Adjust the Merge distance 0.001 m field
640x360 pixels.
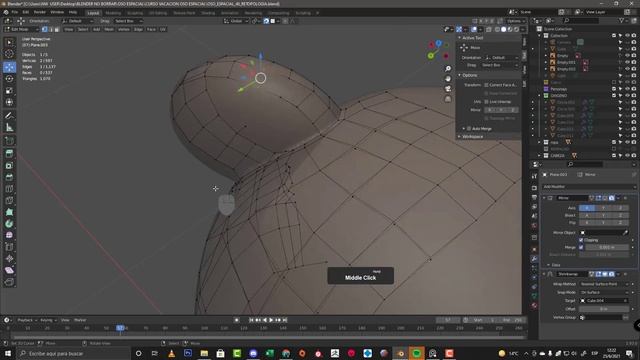607,247
